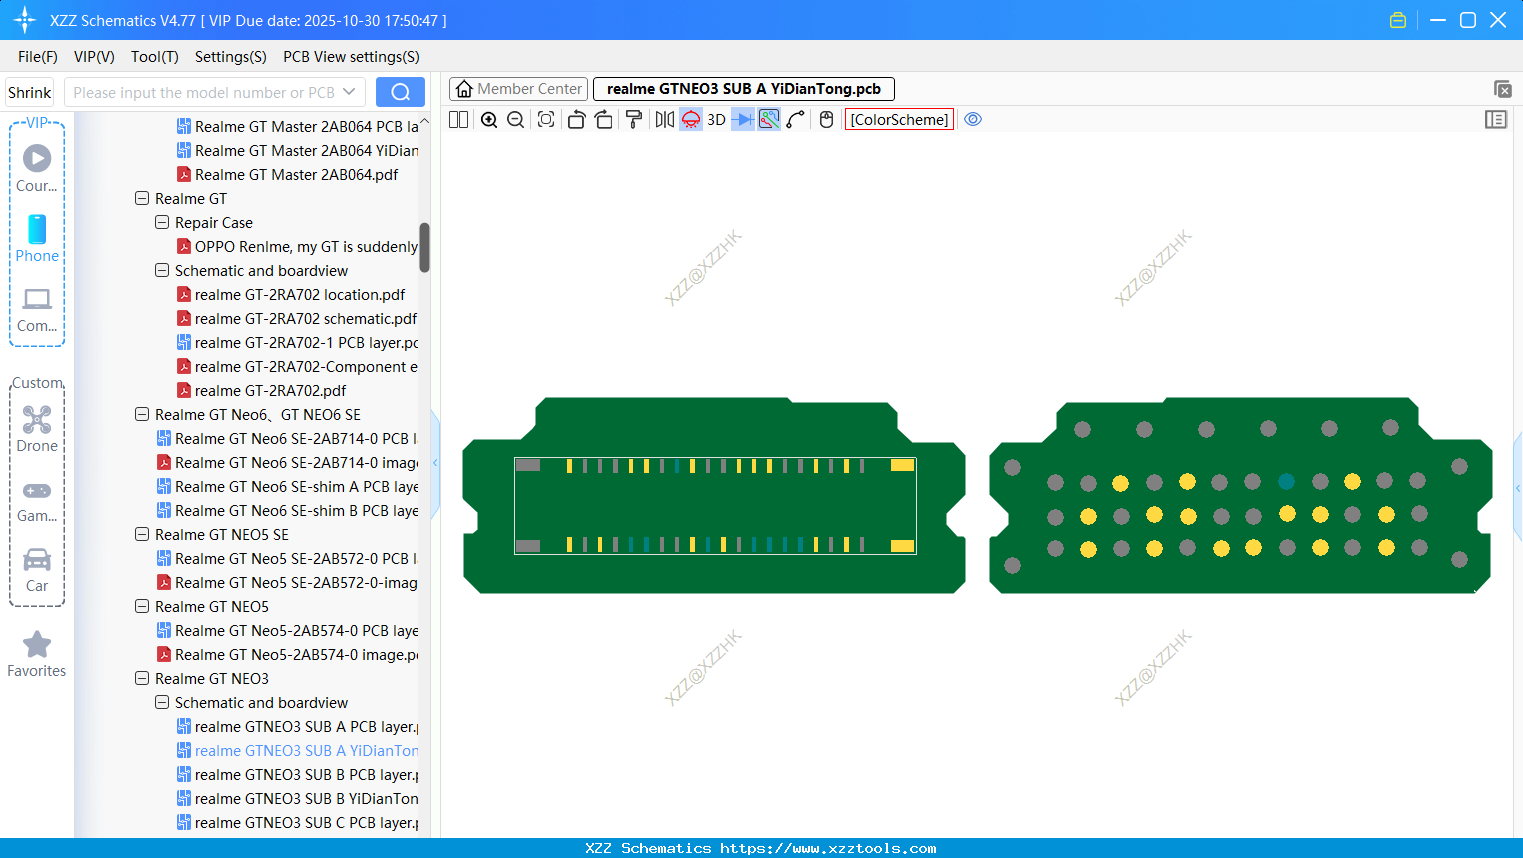
Task: Switch to the 3D view
Action: (716, 120)
